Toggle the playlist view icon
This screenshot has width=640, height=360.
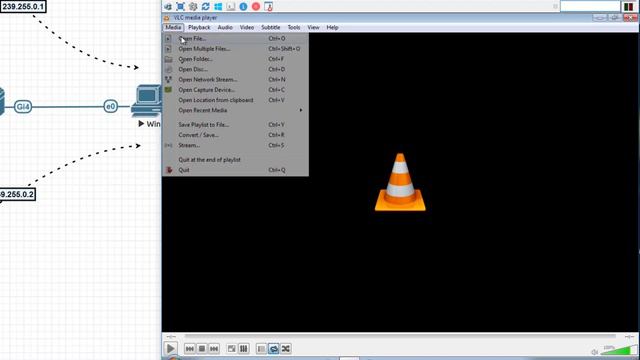click(x=261, y=349)
